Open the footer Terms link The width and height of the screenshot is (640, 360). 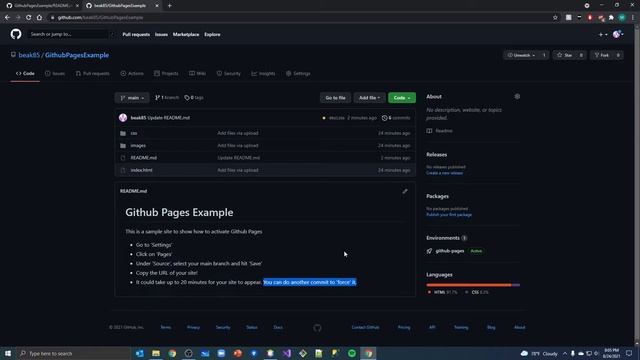pyautogui.click(x=166, y=327)
